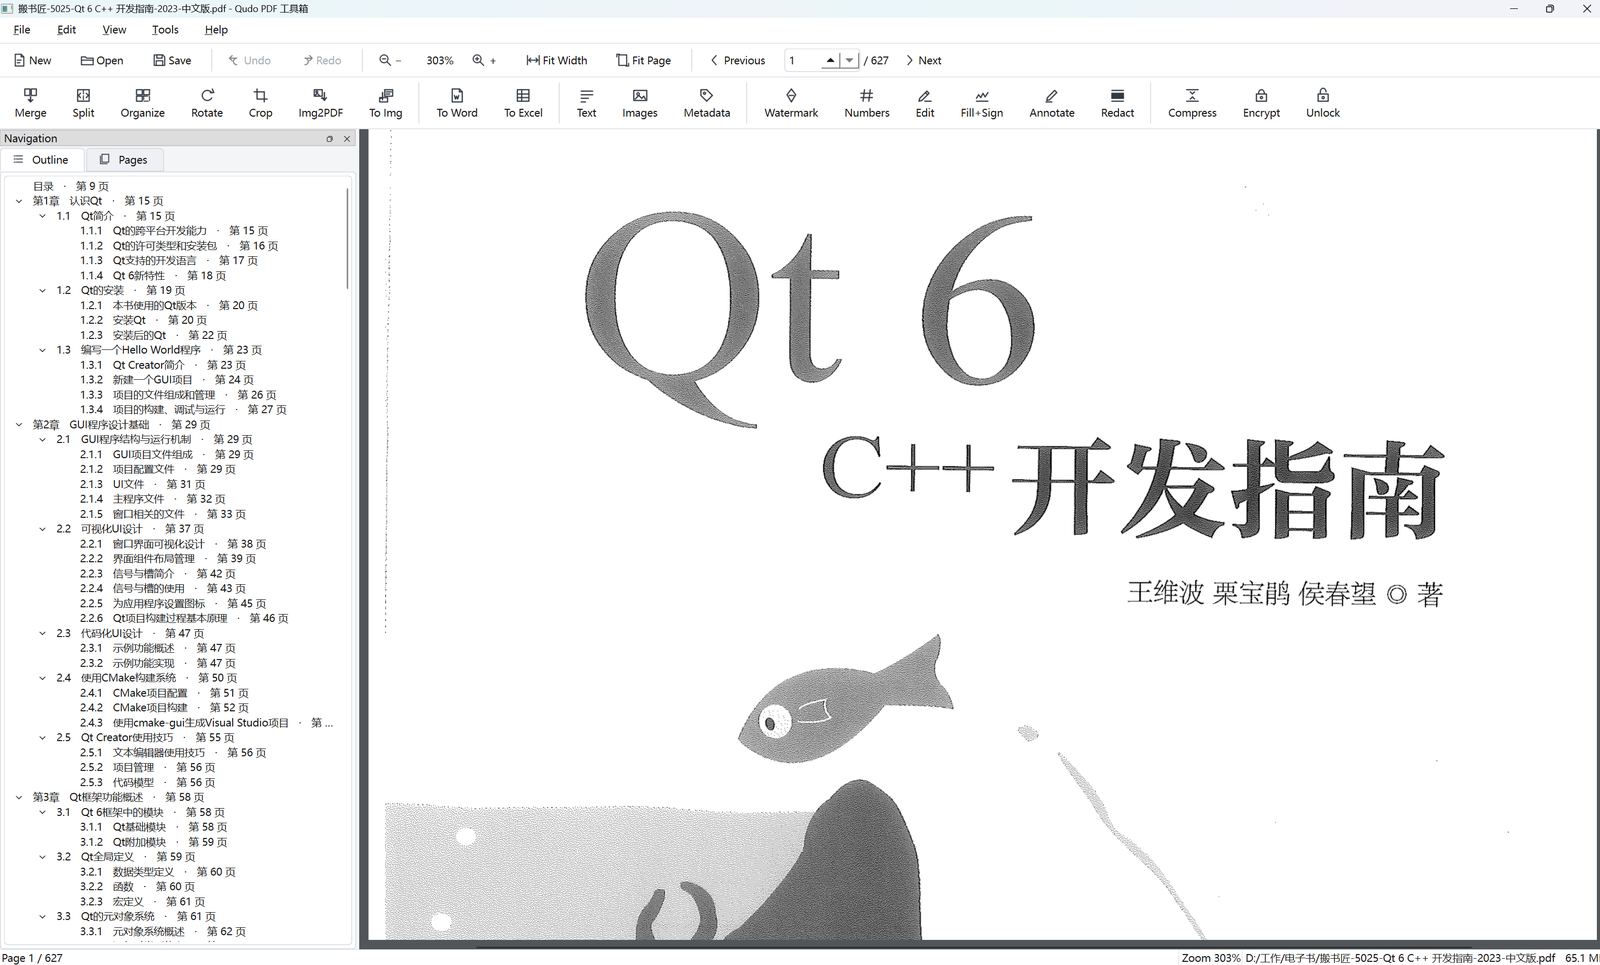This screenshot has height=965, width=1600.
Task: Collapse the 第2章 GUI程序设计基础 node
Action: (x=19, y=425)
